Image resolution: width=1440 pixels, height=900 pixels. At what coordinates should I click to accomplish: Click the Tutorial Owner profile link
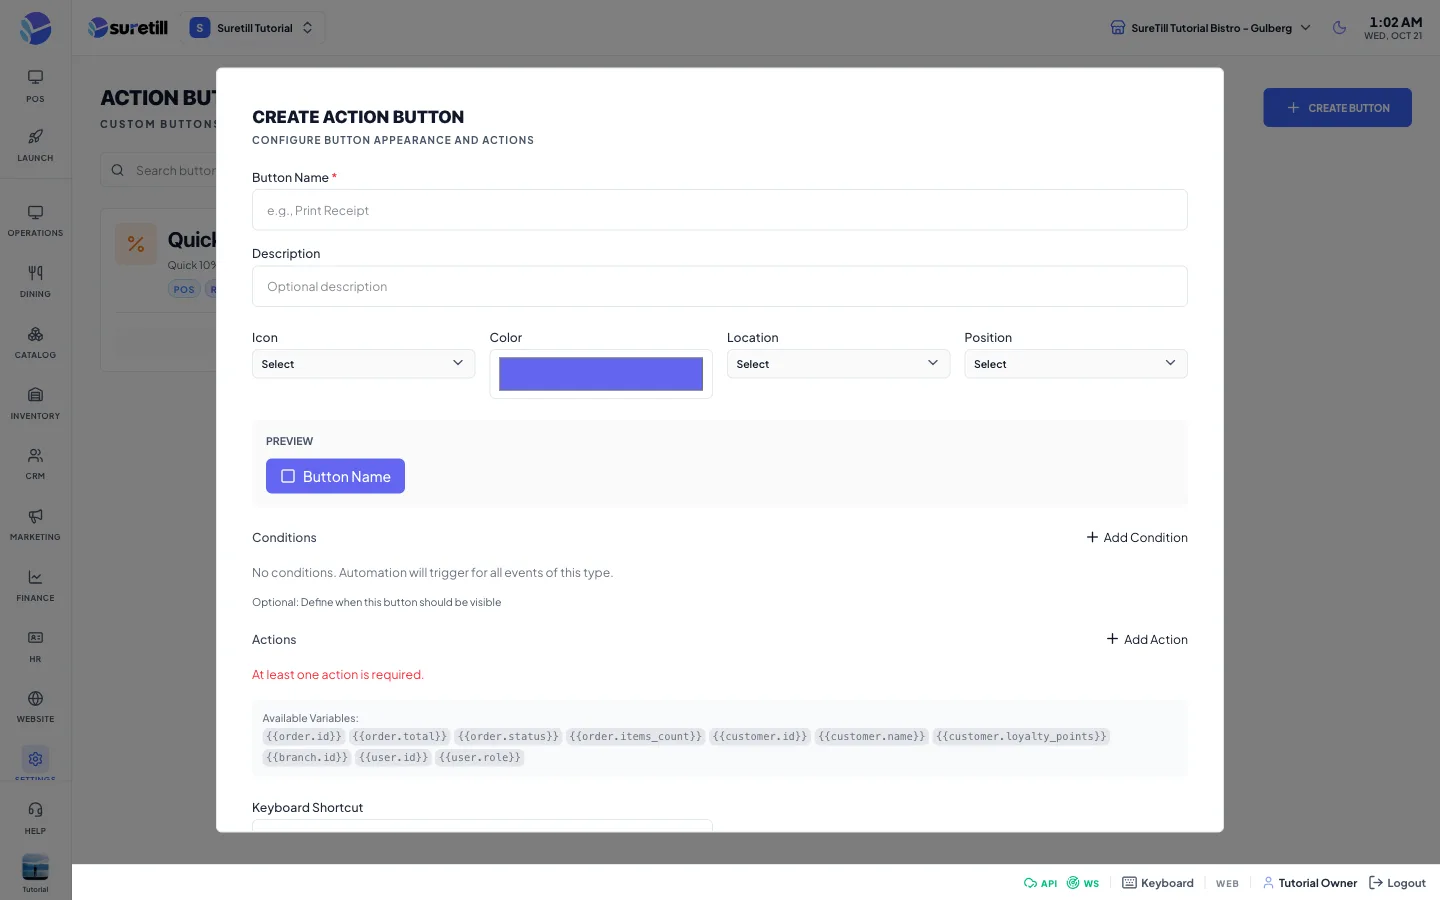pos(1310,883)
